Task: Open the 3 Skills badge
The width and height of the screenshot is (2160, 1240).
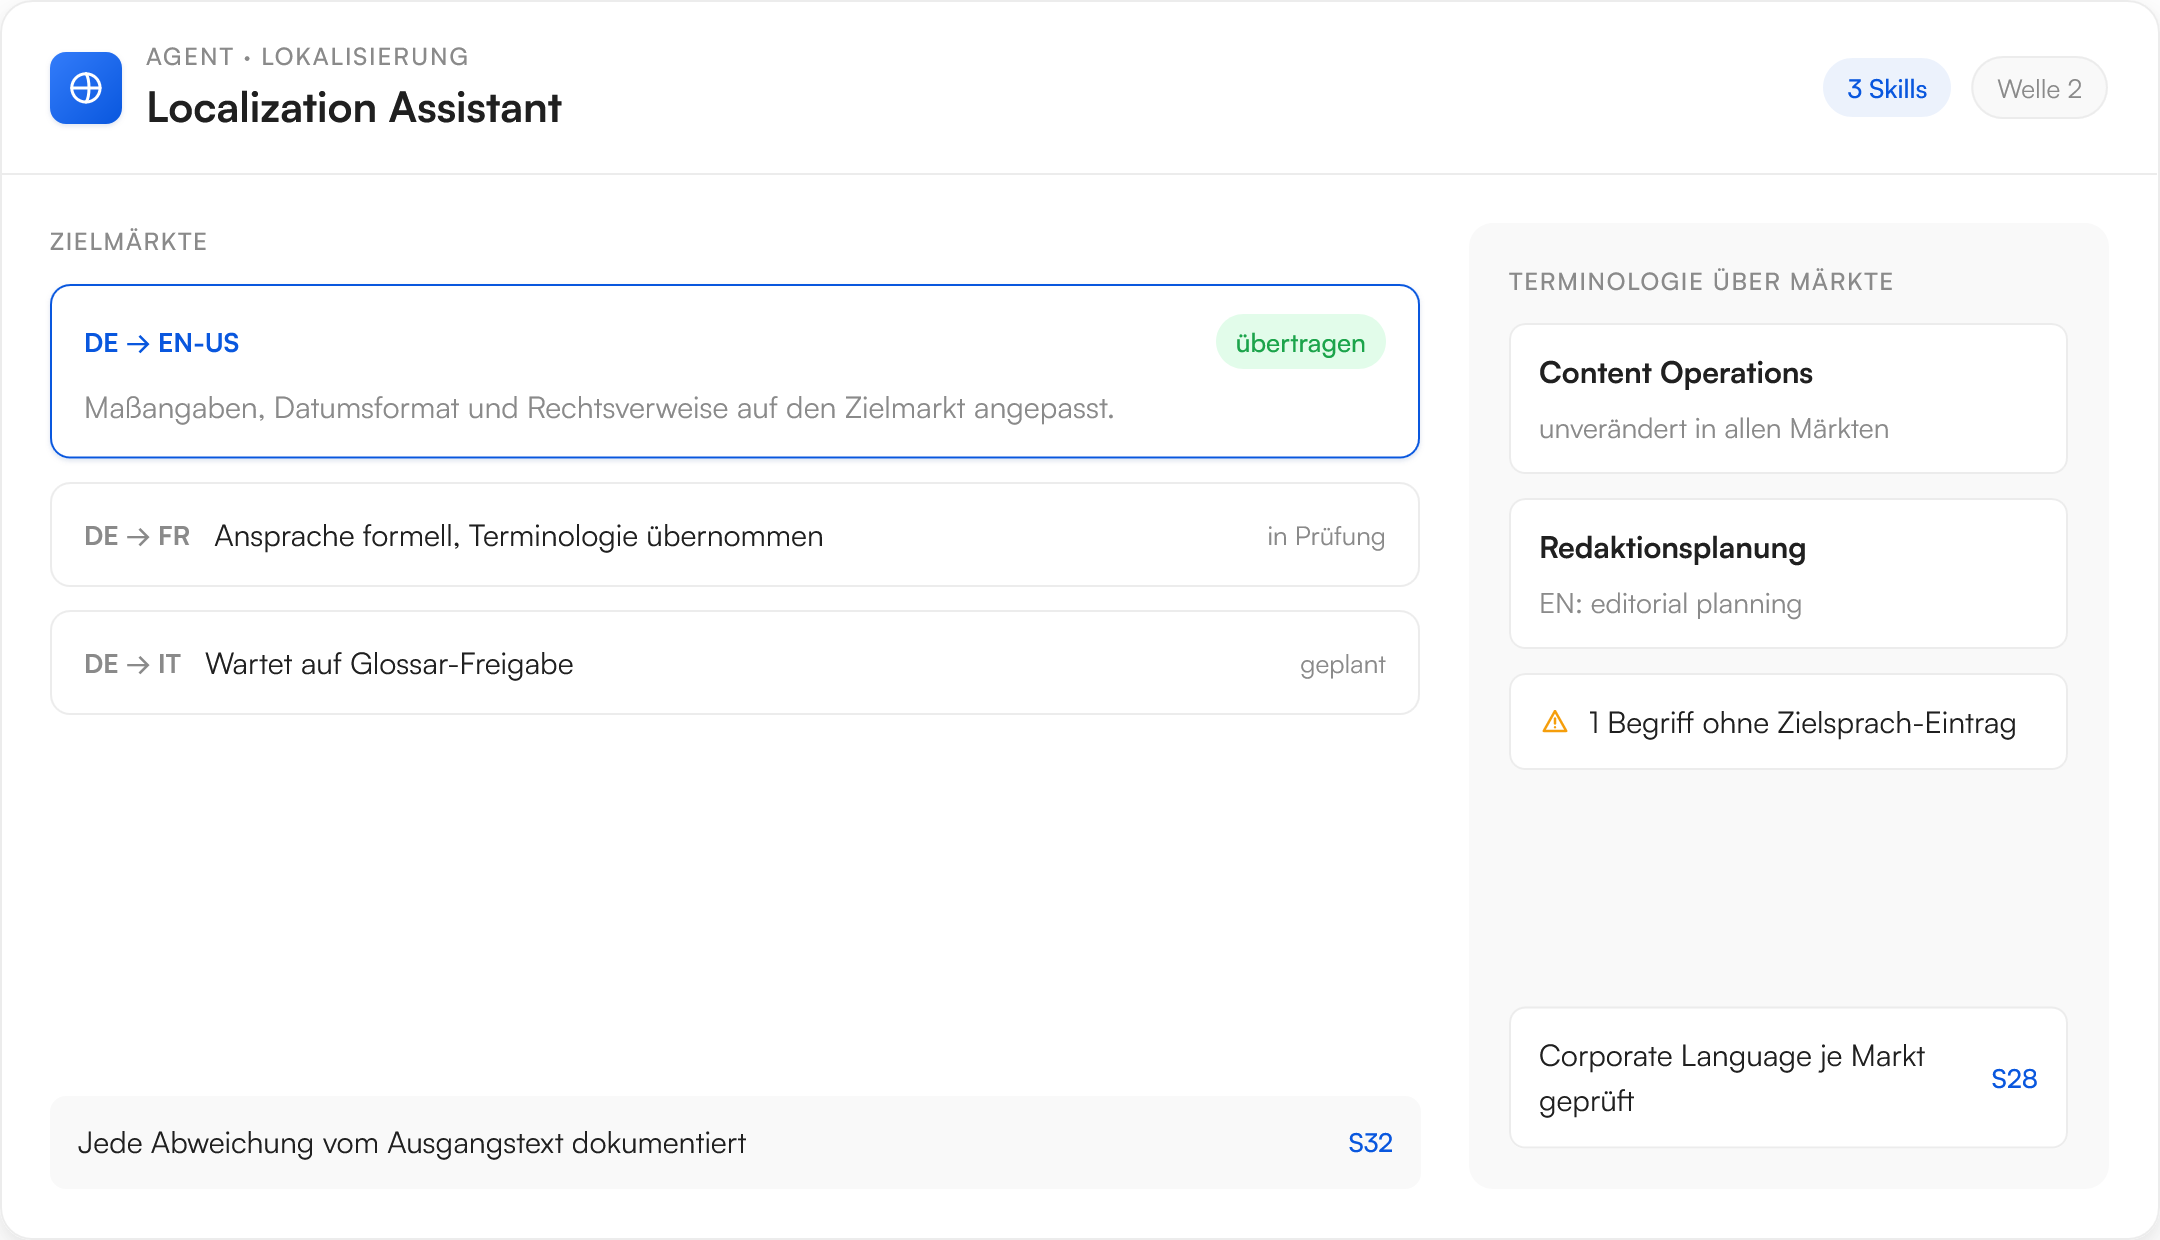Action: 1886,88
